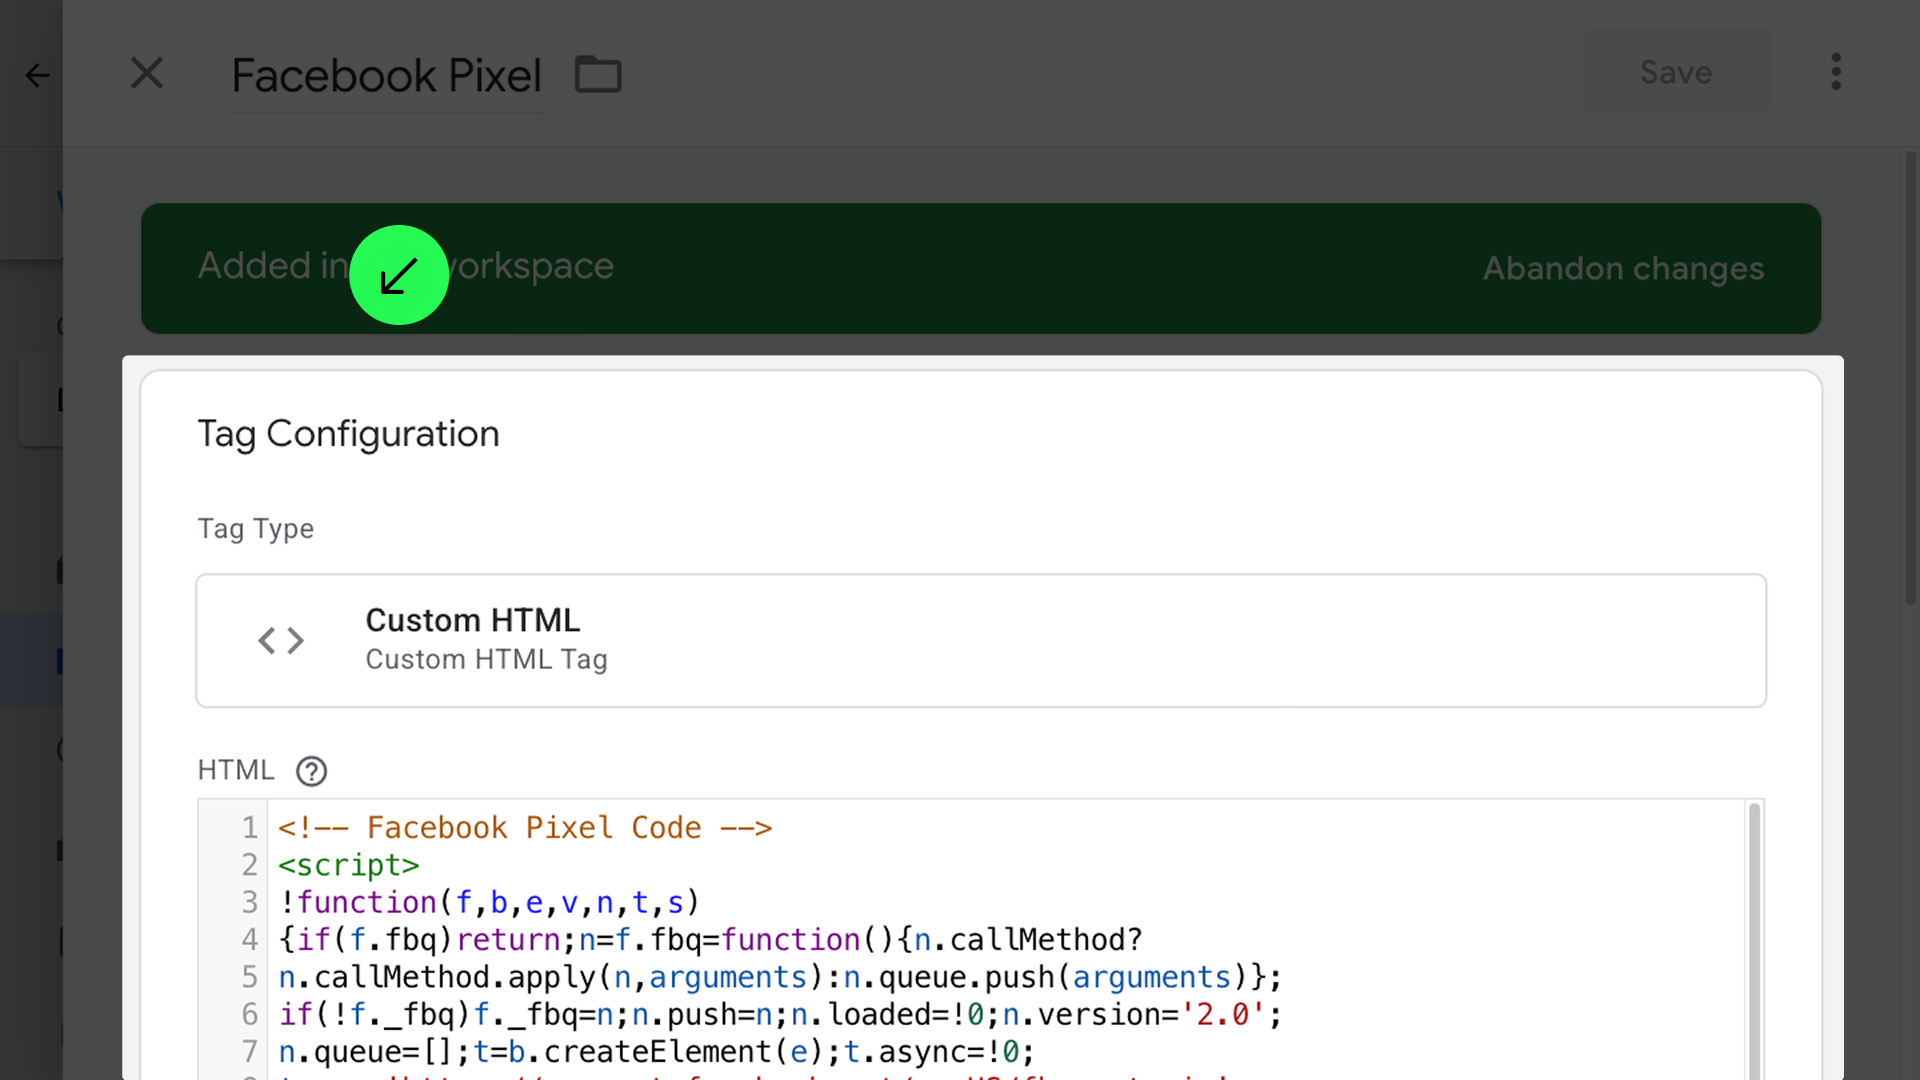Click the HTML editor vertical scrollbar
The image size is (1920, 1080).
tap(1754, 940)
